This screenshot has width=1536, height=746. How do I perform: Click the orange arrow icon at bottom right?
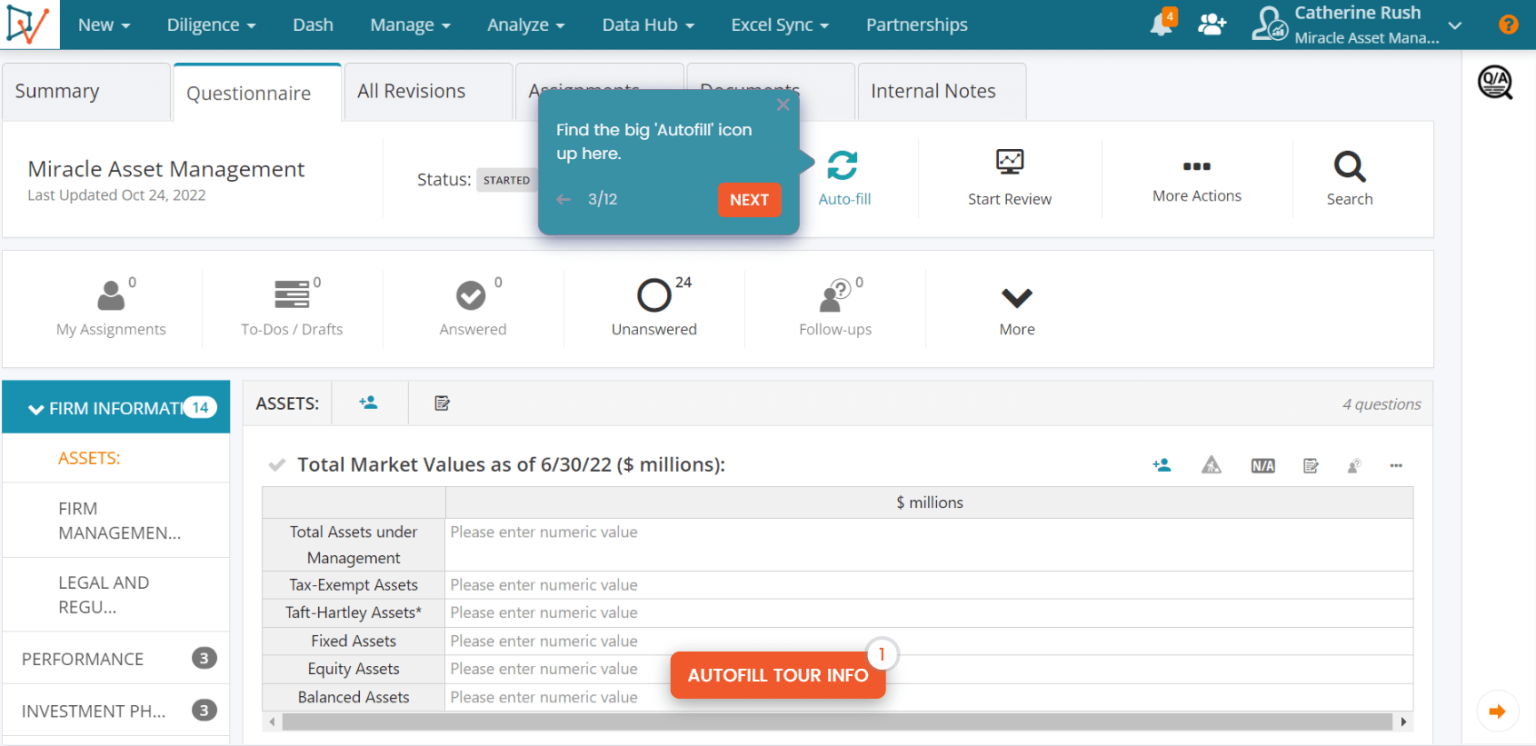(1497, 712)
